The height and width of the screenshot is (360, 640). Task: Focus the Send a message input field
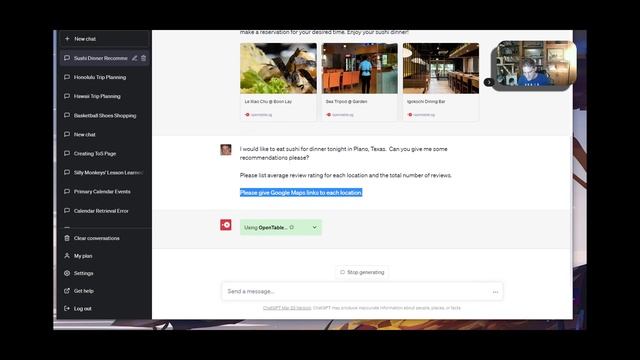click(362, 291)
